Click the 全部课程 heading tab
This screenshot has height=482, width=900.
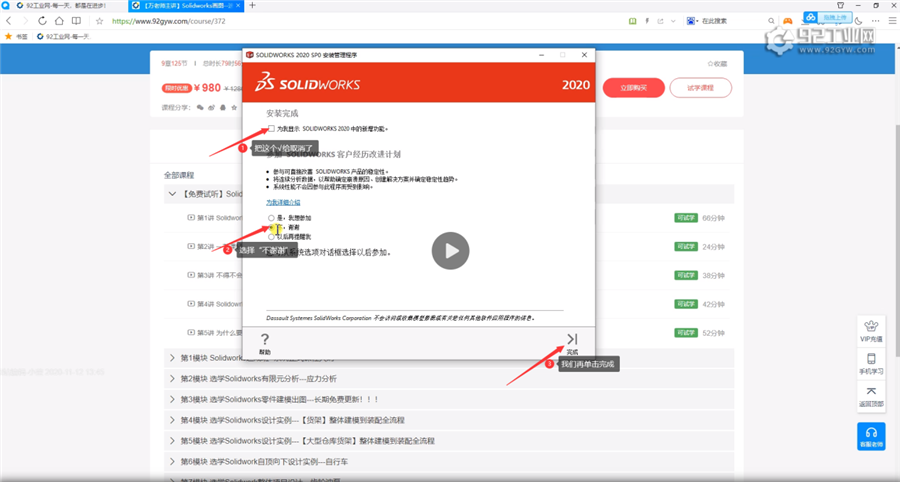pos(179,175)
